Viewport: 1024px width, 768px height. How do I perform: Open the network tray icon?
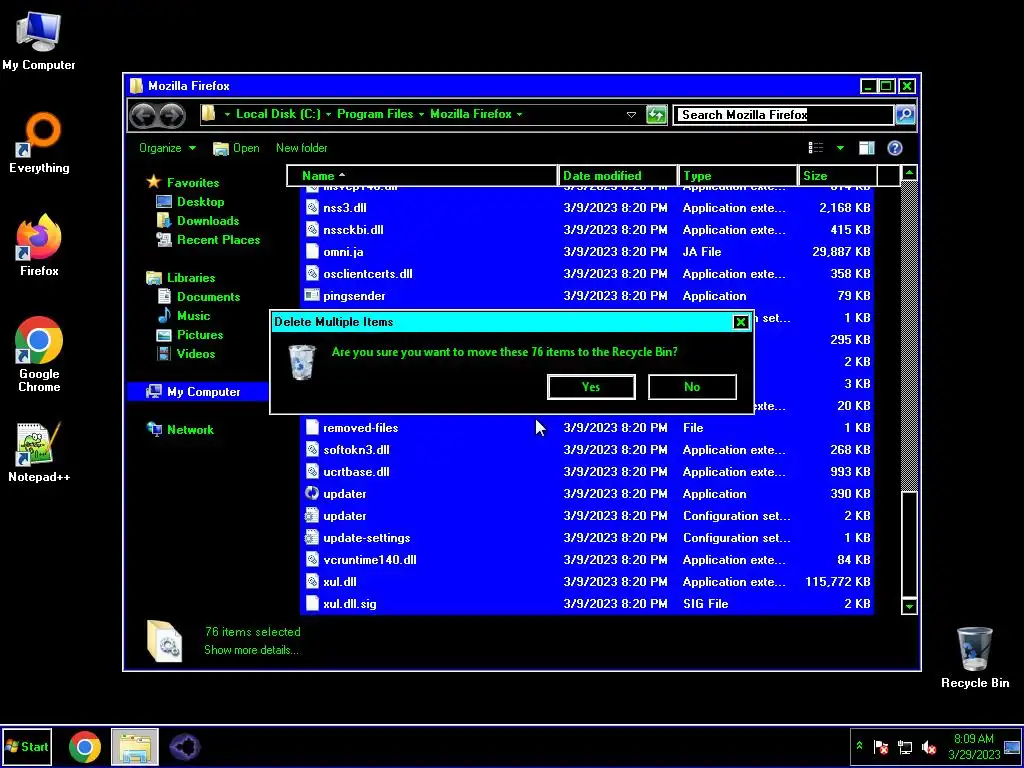point(905,747)
